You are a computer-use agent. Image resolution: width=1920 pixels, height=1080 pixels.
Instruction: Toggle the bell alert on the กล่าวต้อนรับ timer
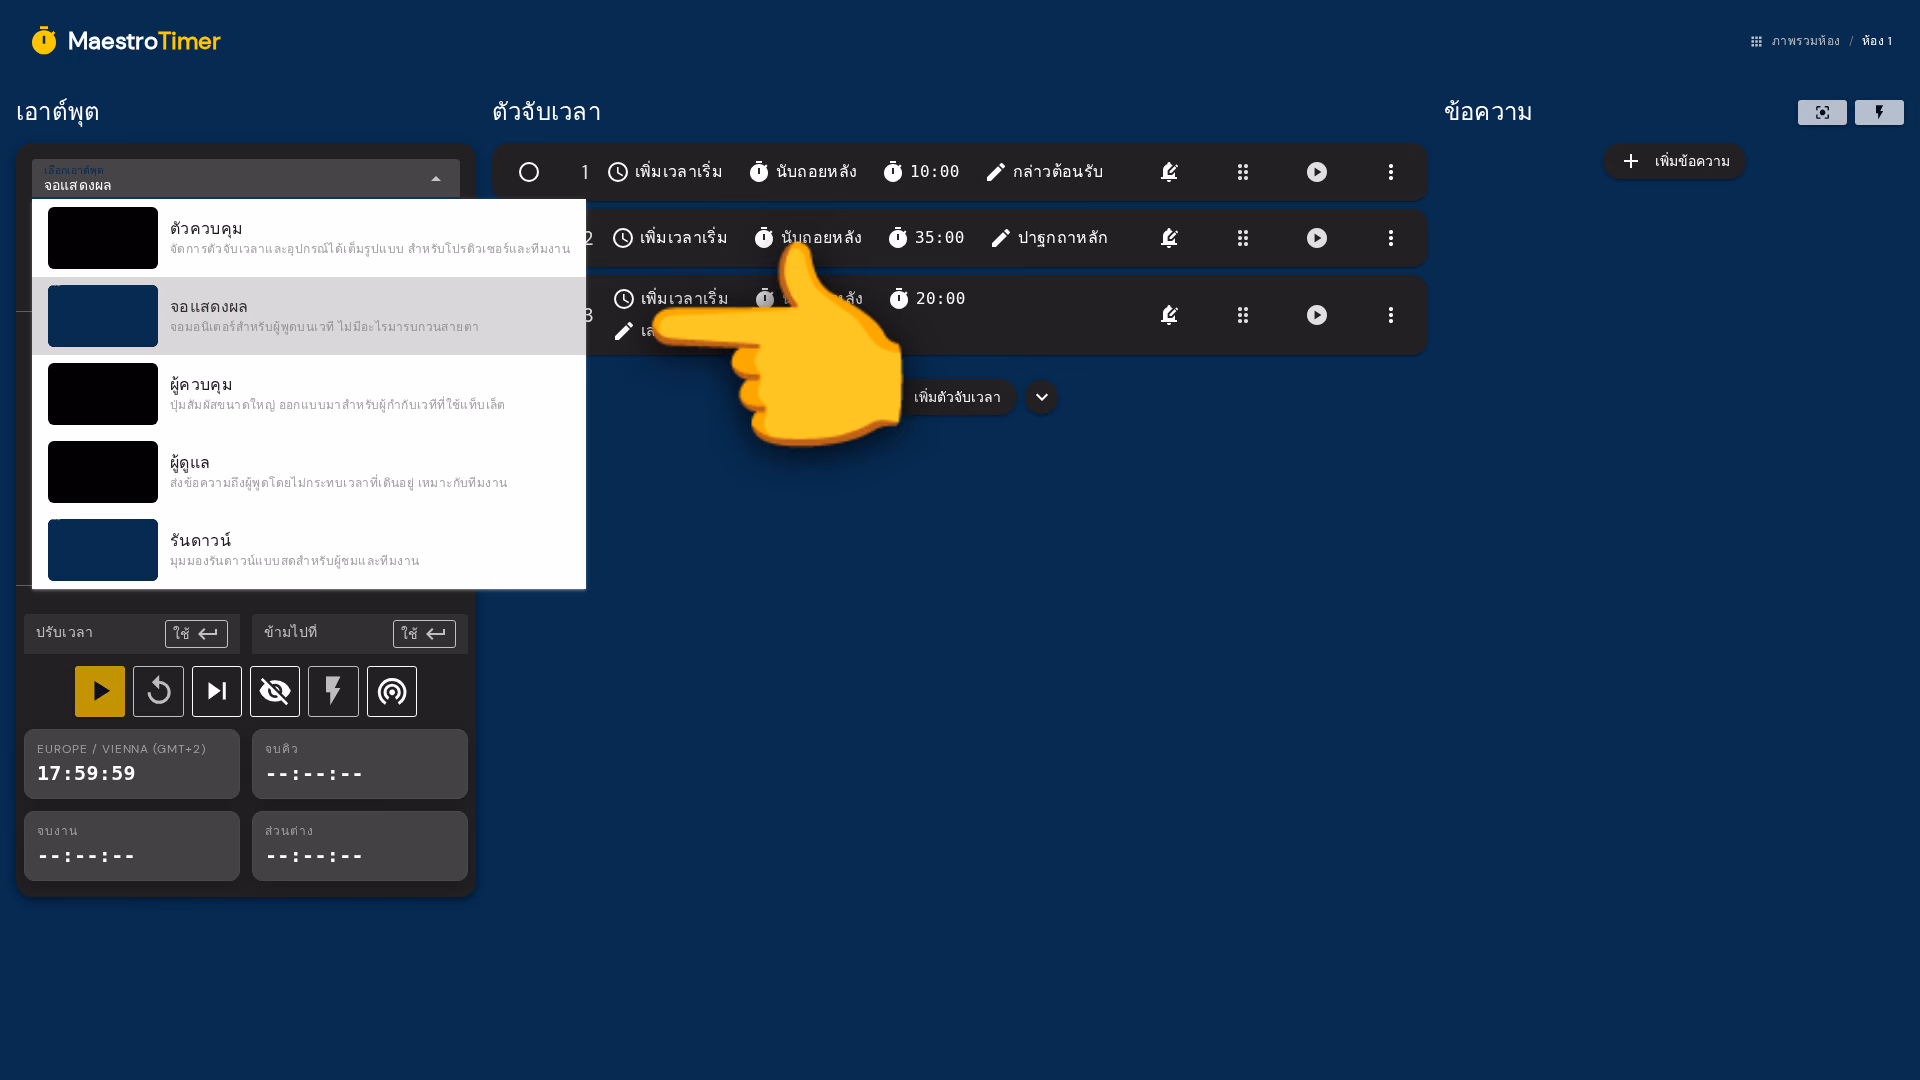coord(1169,172)
